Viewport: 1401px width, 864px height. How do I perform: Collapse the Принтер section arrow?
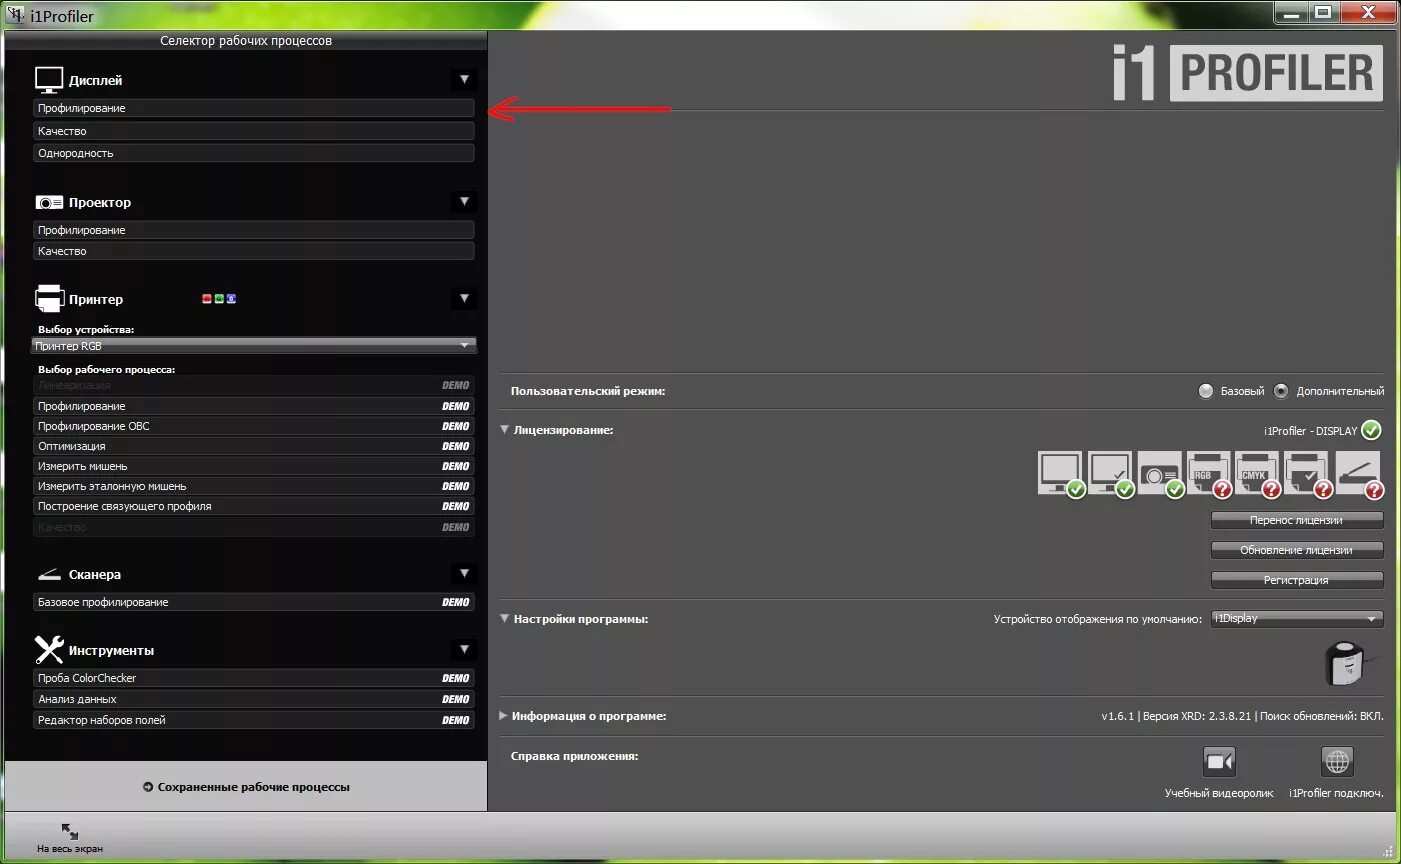pos(464,299)
